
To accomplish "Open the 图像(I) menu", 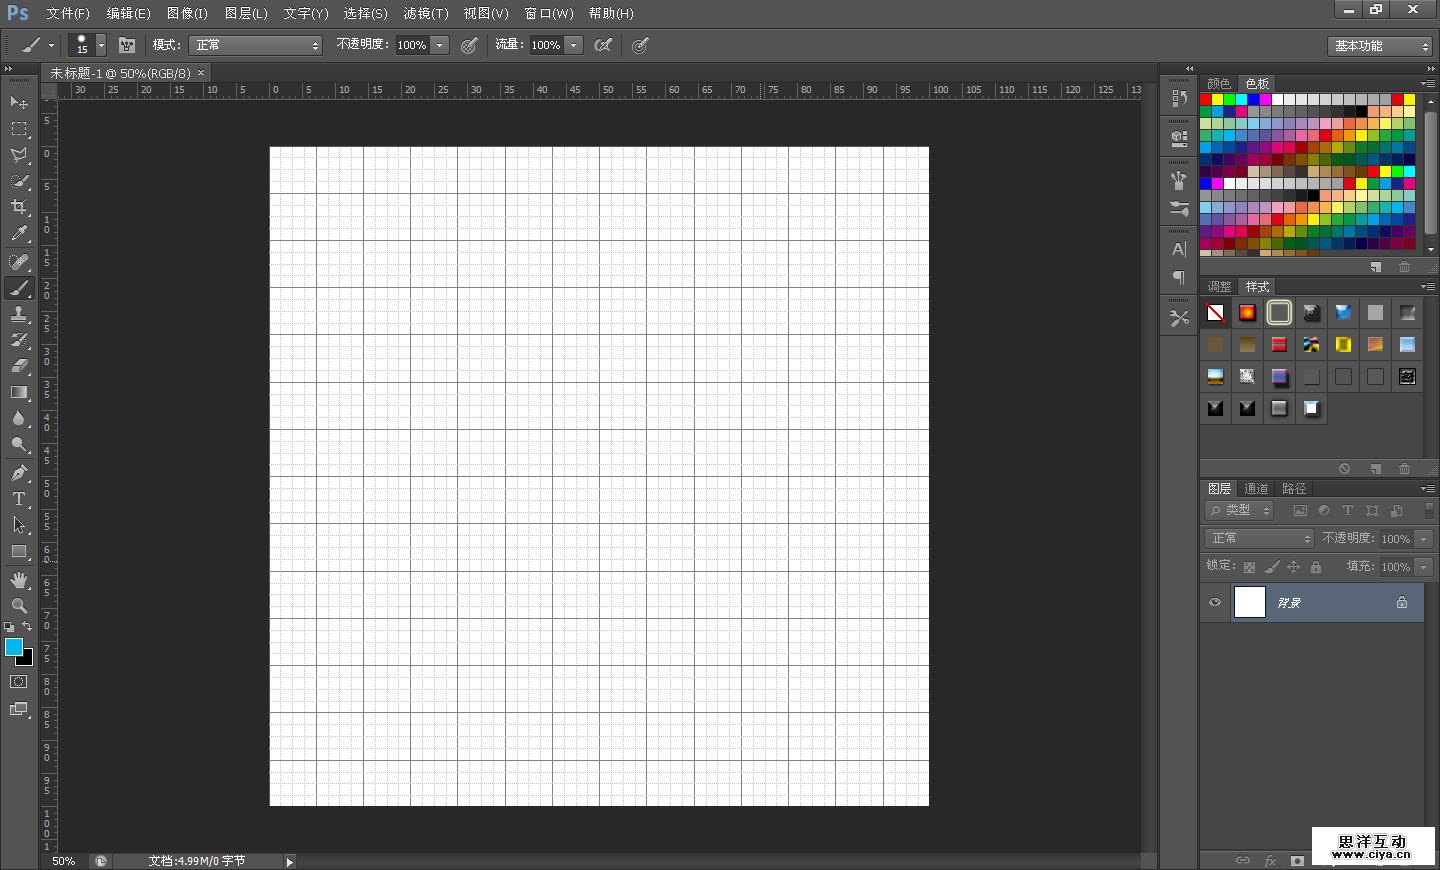I will (x=187, y=13).
